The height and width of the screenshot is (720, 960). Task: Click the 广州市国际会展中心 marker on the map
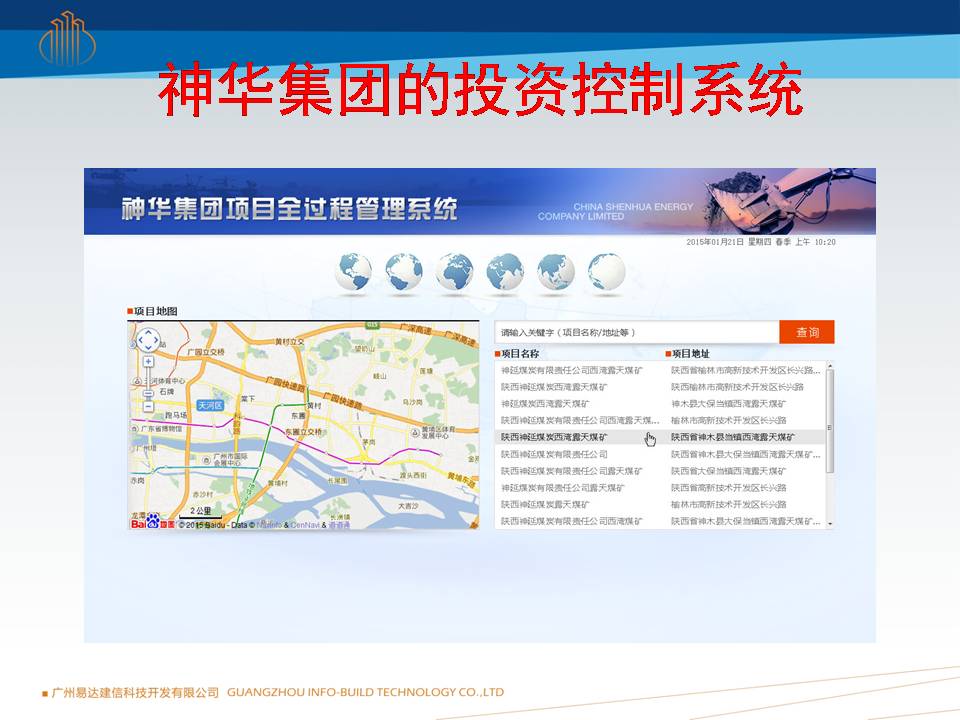click(x=225, y=459)
